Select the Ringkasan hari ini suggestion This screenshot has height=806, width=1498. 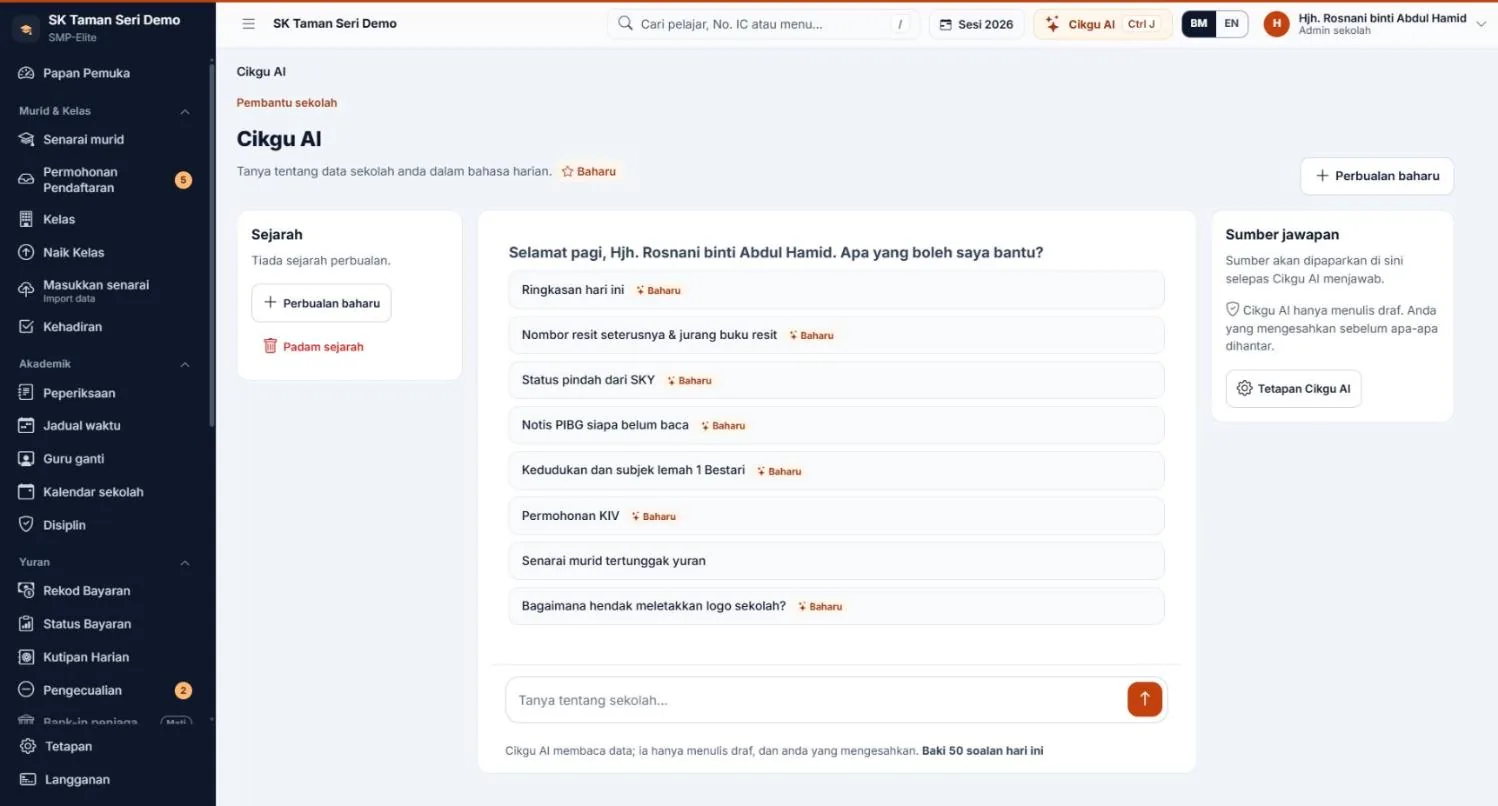coord(836,290)
